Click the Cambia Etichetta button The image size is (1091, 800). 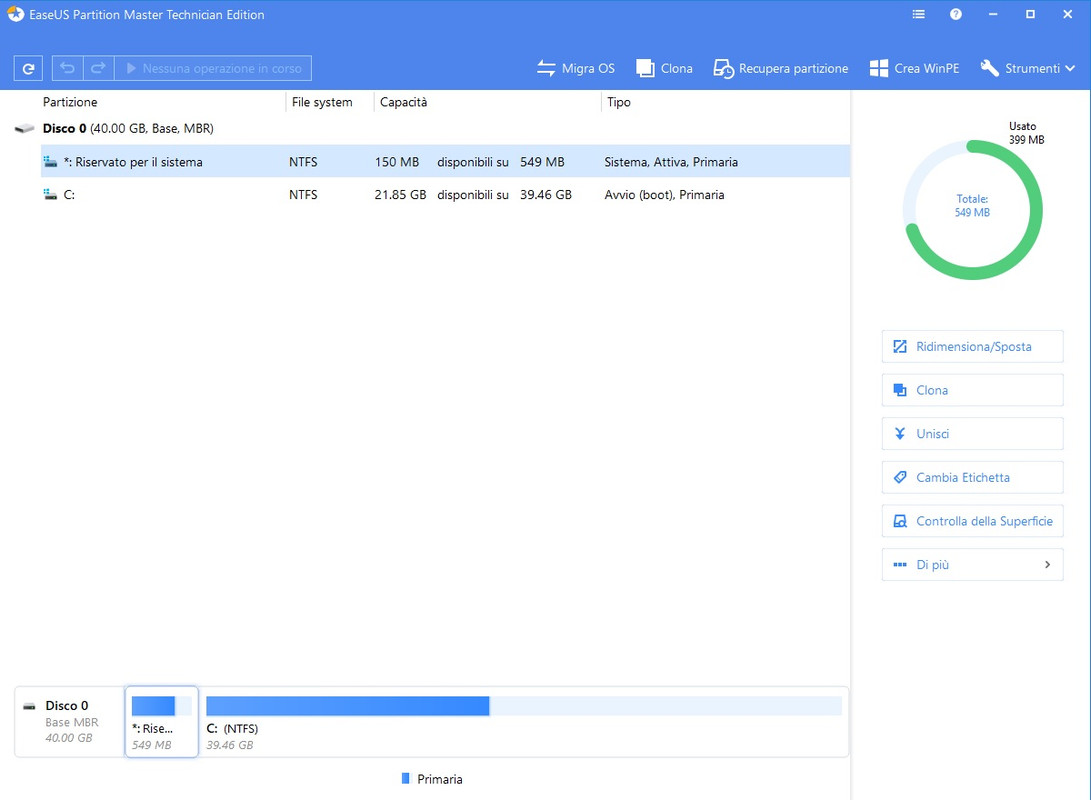tap(972, 477)
